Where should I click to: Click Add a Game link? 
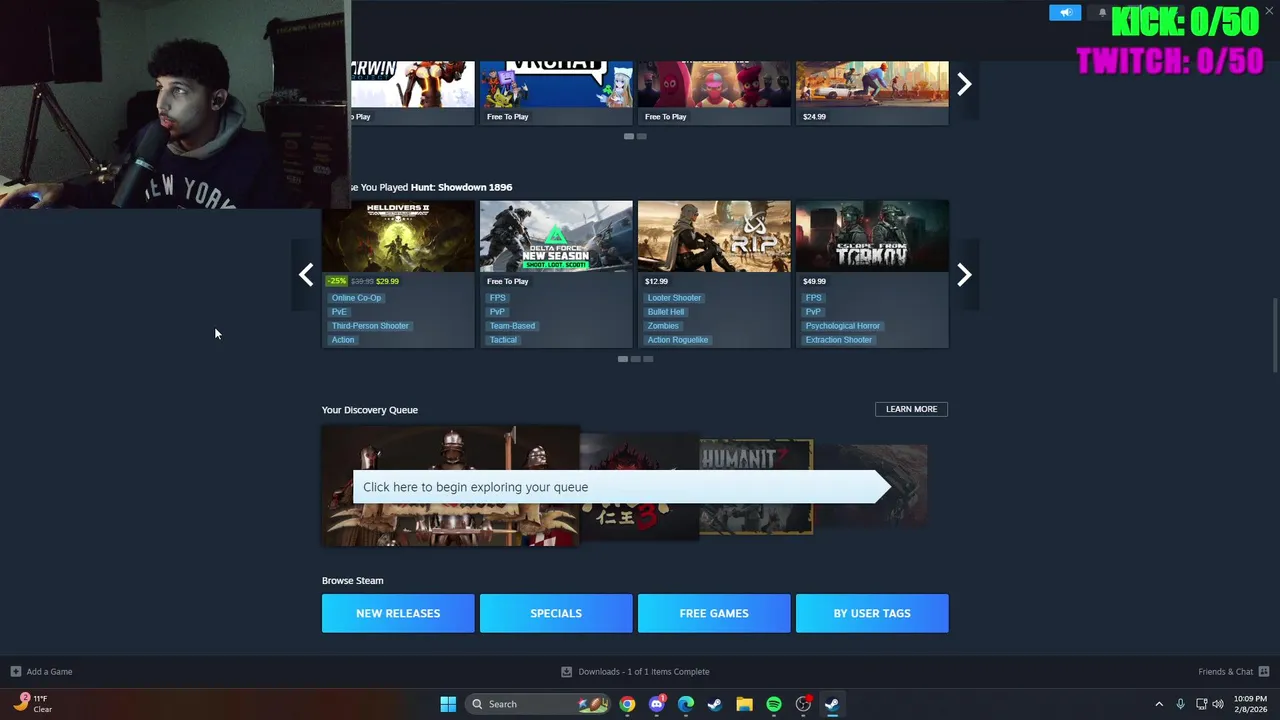point(49,671)
